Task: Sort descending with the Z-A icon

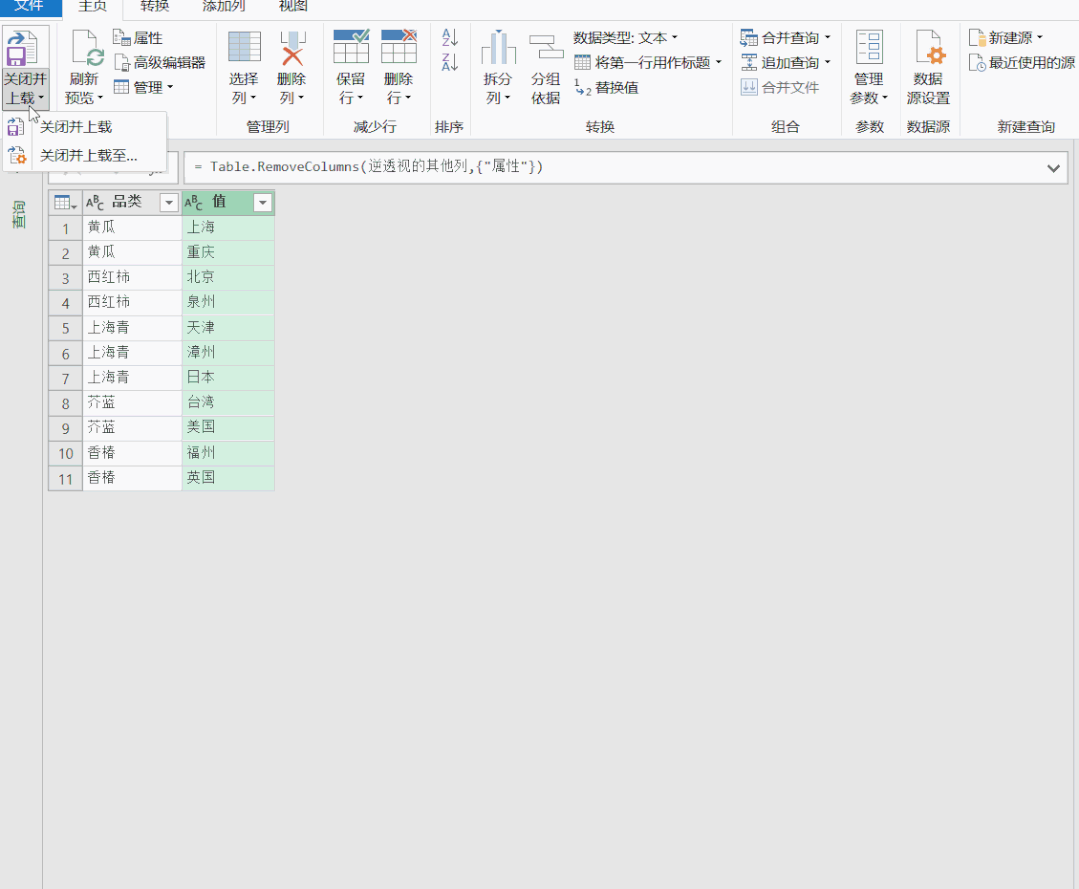Action: click(x=449, y=62)
